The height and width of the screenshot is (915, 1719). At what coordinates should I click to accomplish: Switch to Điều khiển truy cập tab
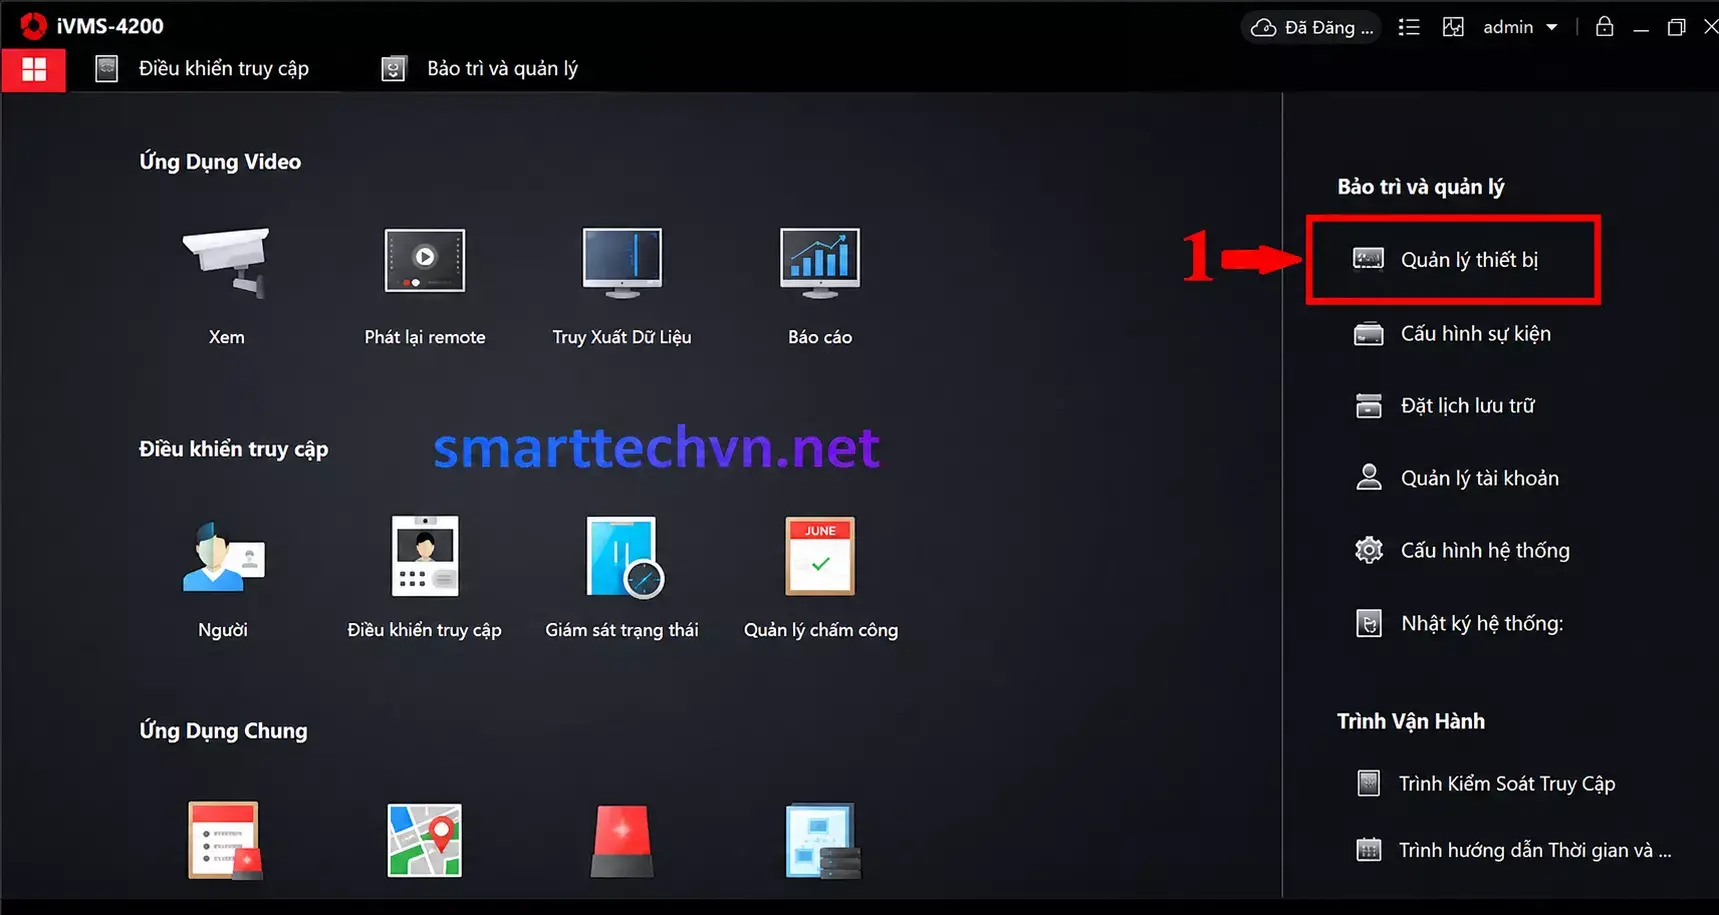pyautogui.click(x=203, y=69)
